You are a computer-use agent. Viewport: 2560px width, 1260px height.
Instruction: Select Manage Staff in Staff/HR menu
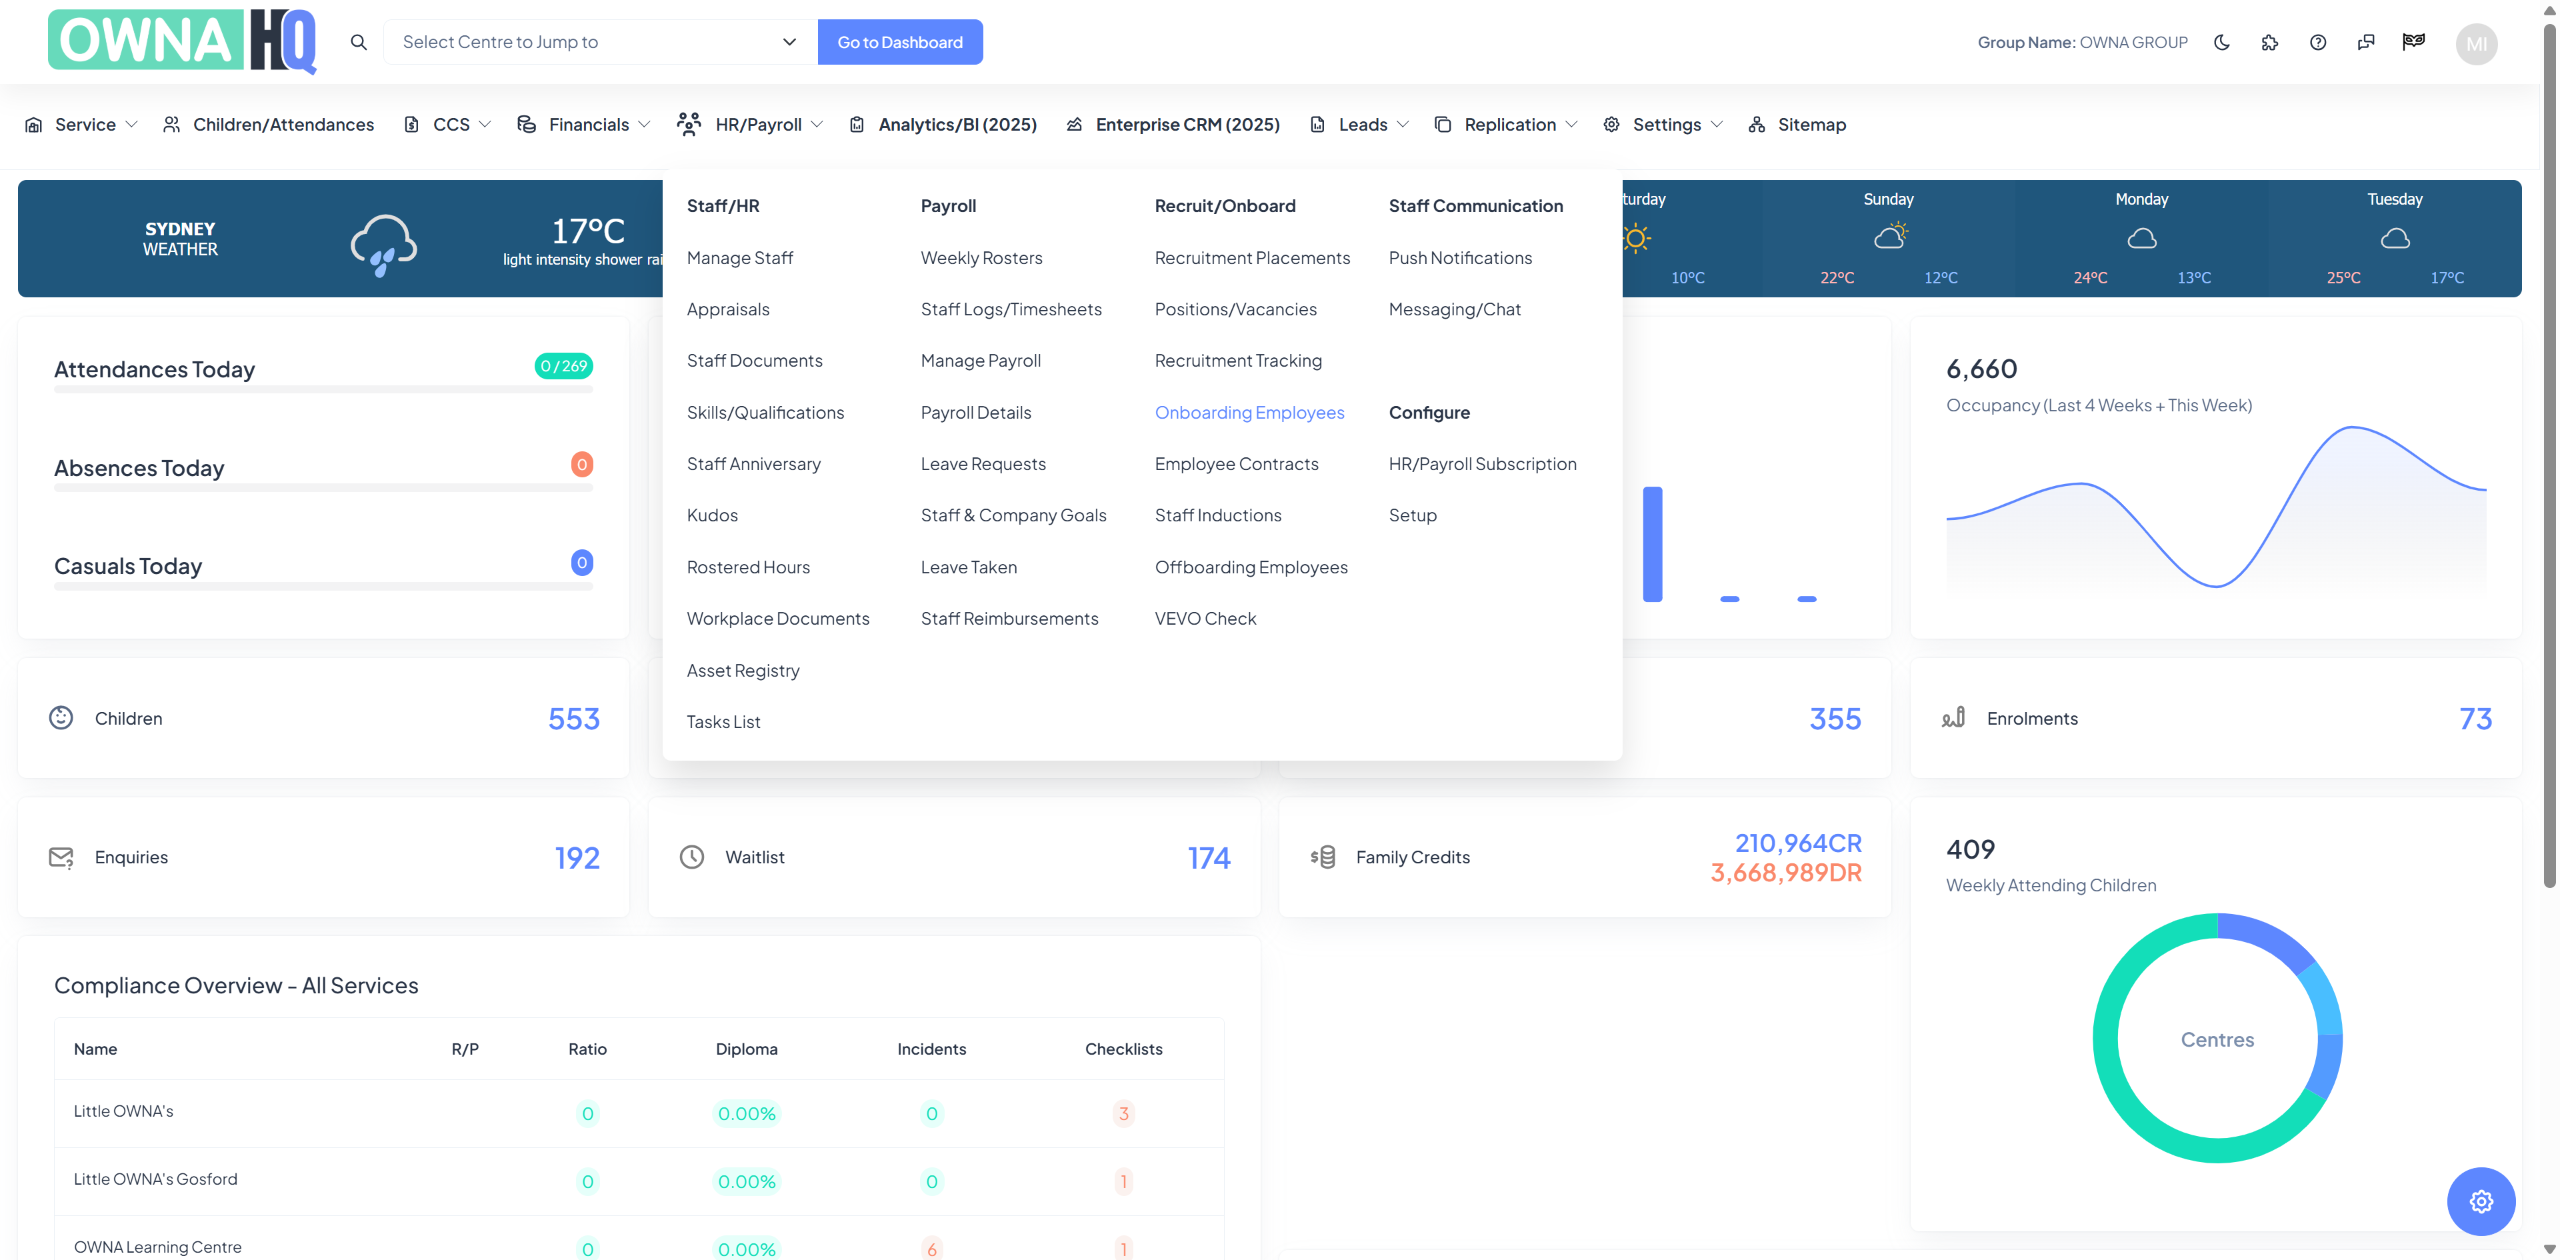pos(740,258)
